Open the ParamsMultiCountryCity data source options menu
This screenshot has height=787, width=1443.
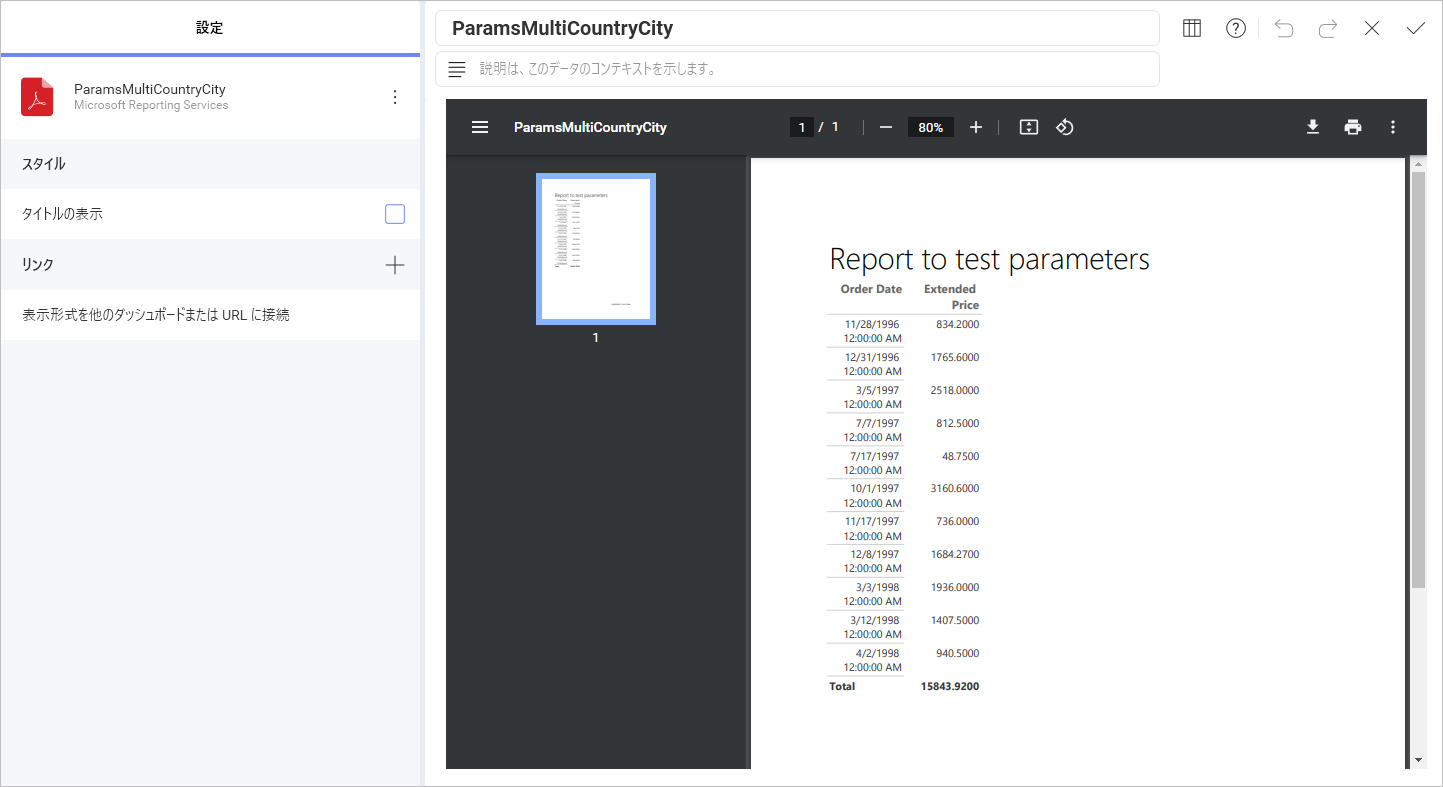tap(395, 97)
